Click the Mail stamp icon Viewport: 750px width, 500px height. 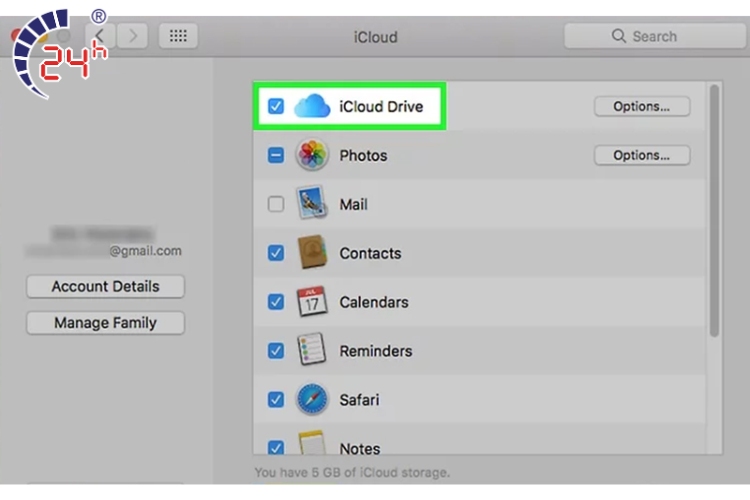coord(312,203)
